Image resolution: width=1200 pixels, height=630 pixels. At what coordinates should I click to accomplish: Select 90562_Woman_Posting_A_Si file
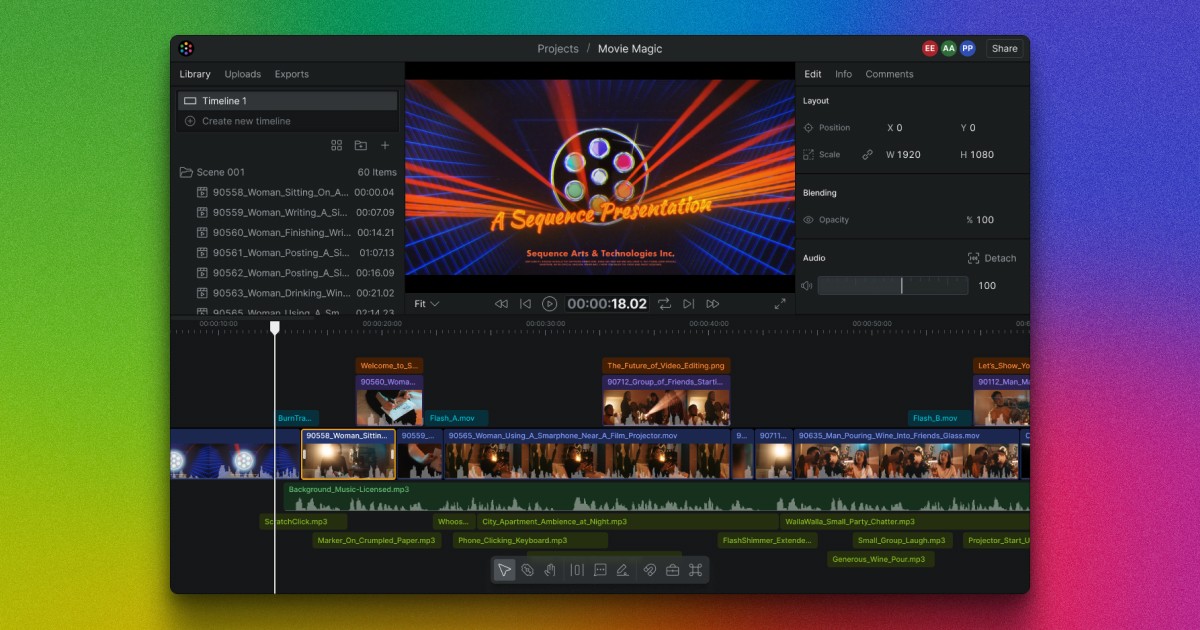point(295,273)
